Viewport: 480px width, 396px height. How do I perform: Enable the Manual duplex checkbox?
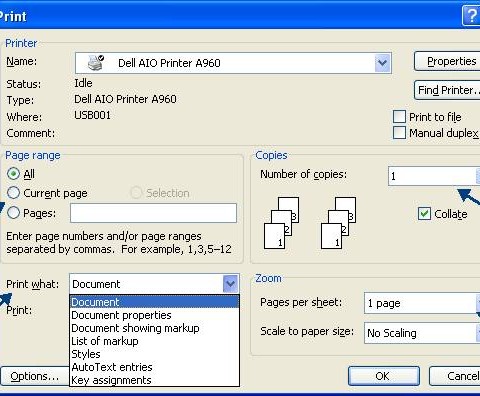coord(399,133)
